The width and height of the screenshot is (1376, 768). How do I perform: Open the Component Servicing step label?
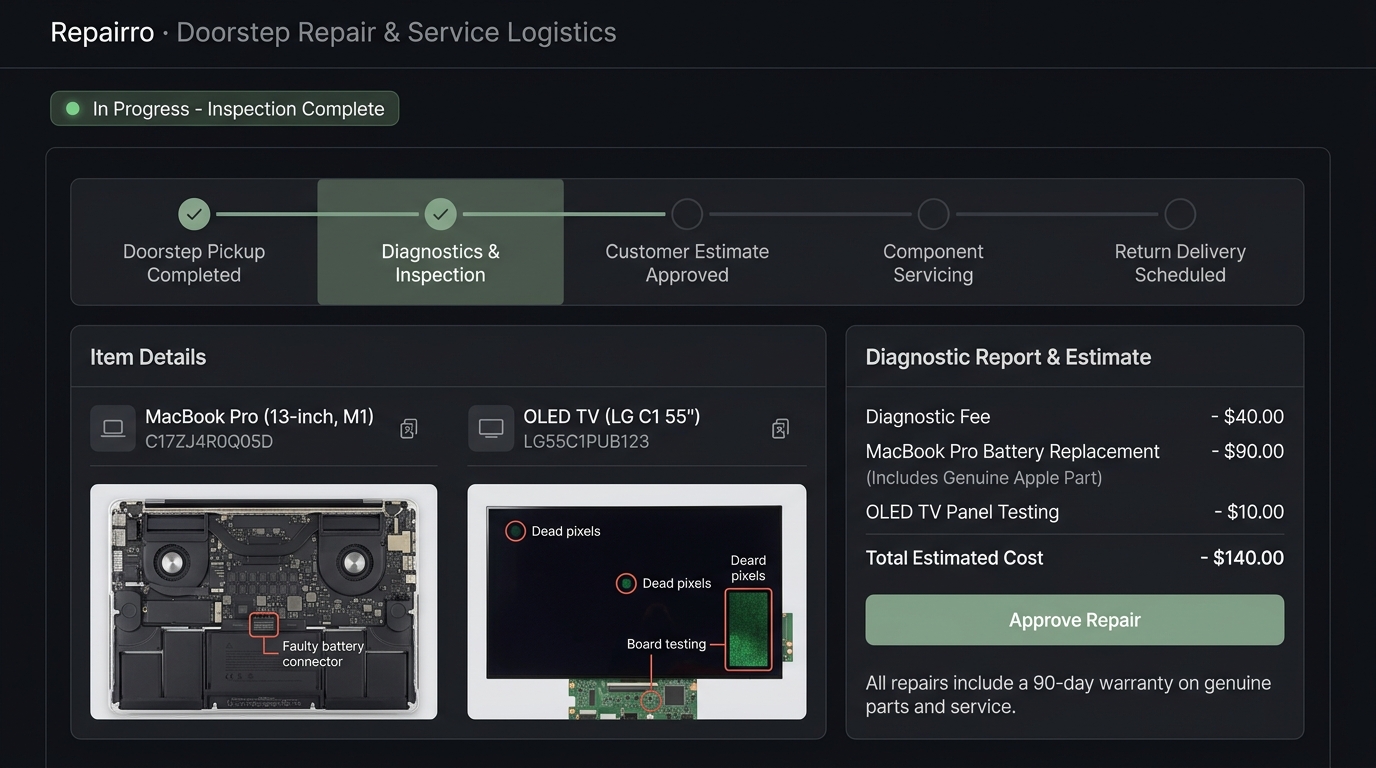(933, 263)
